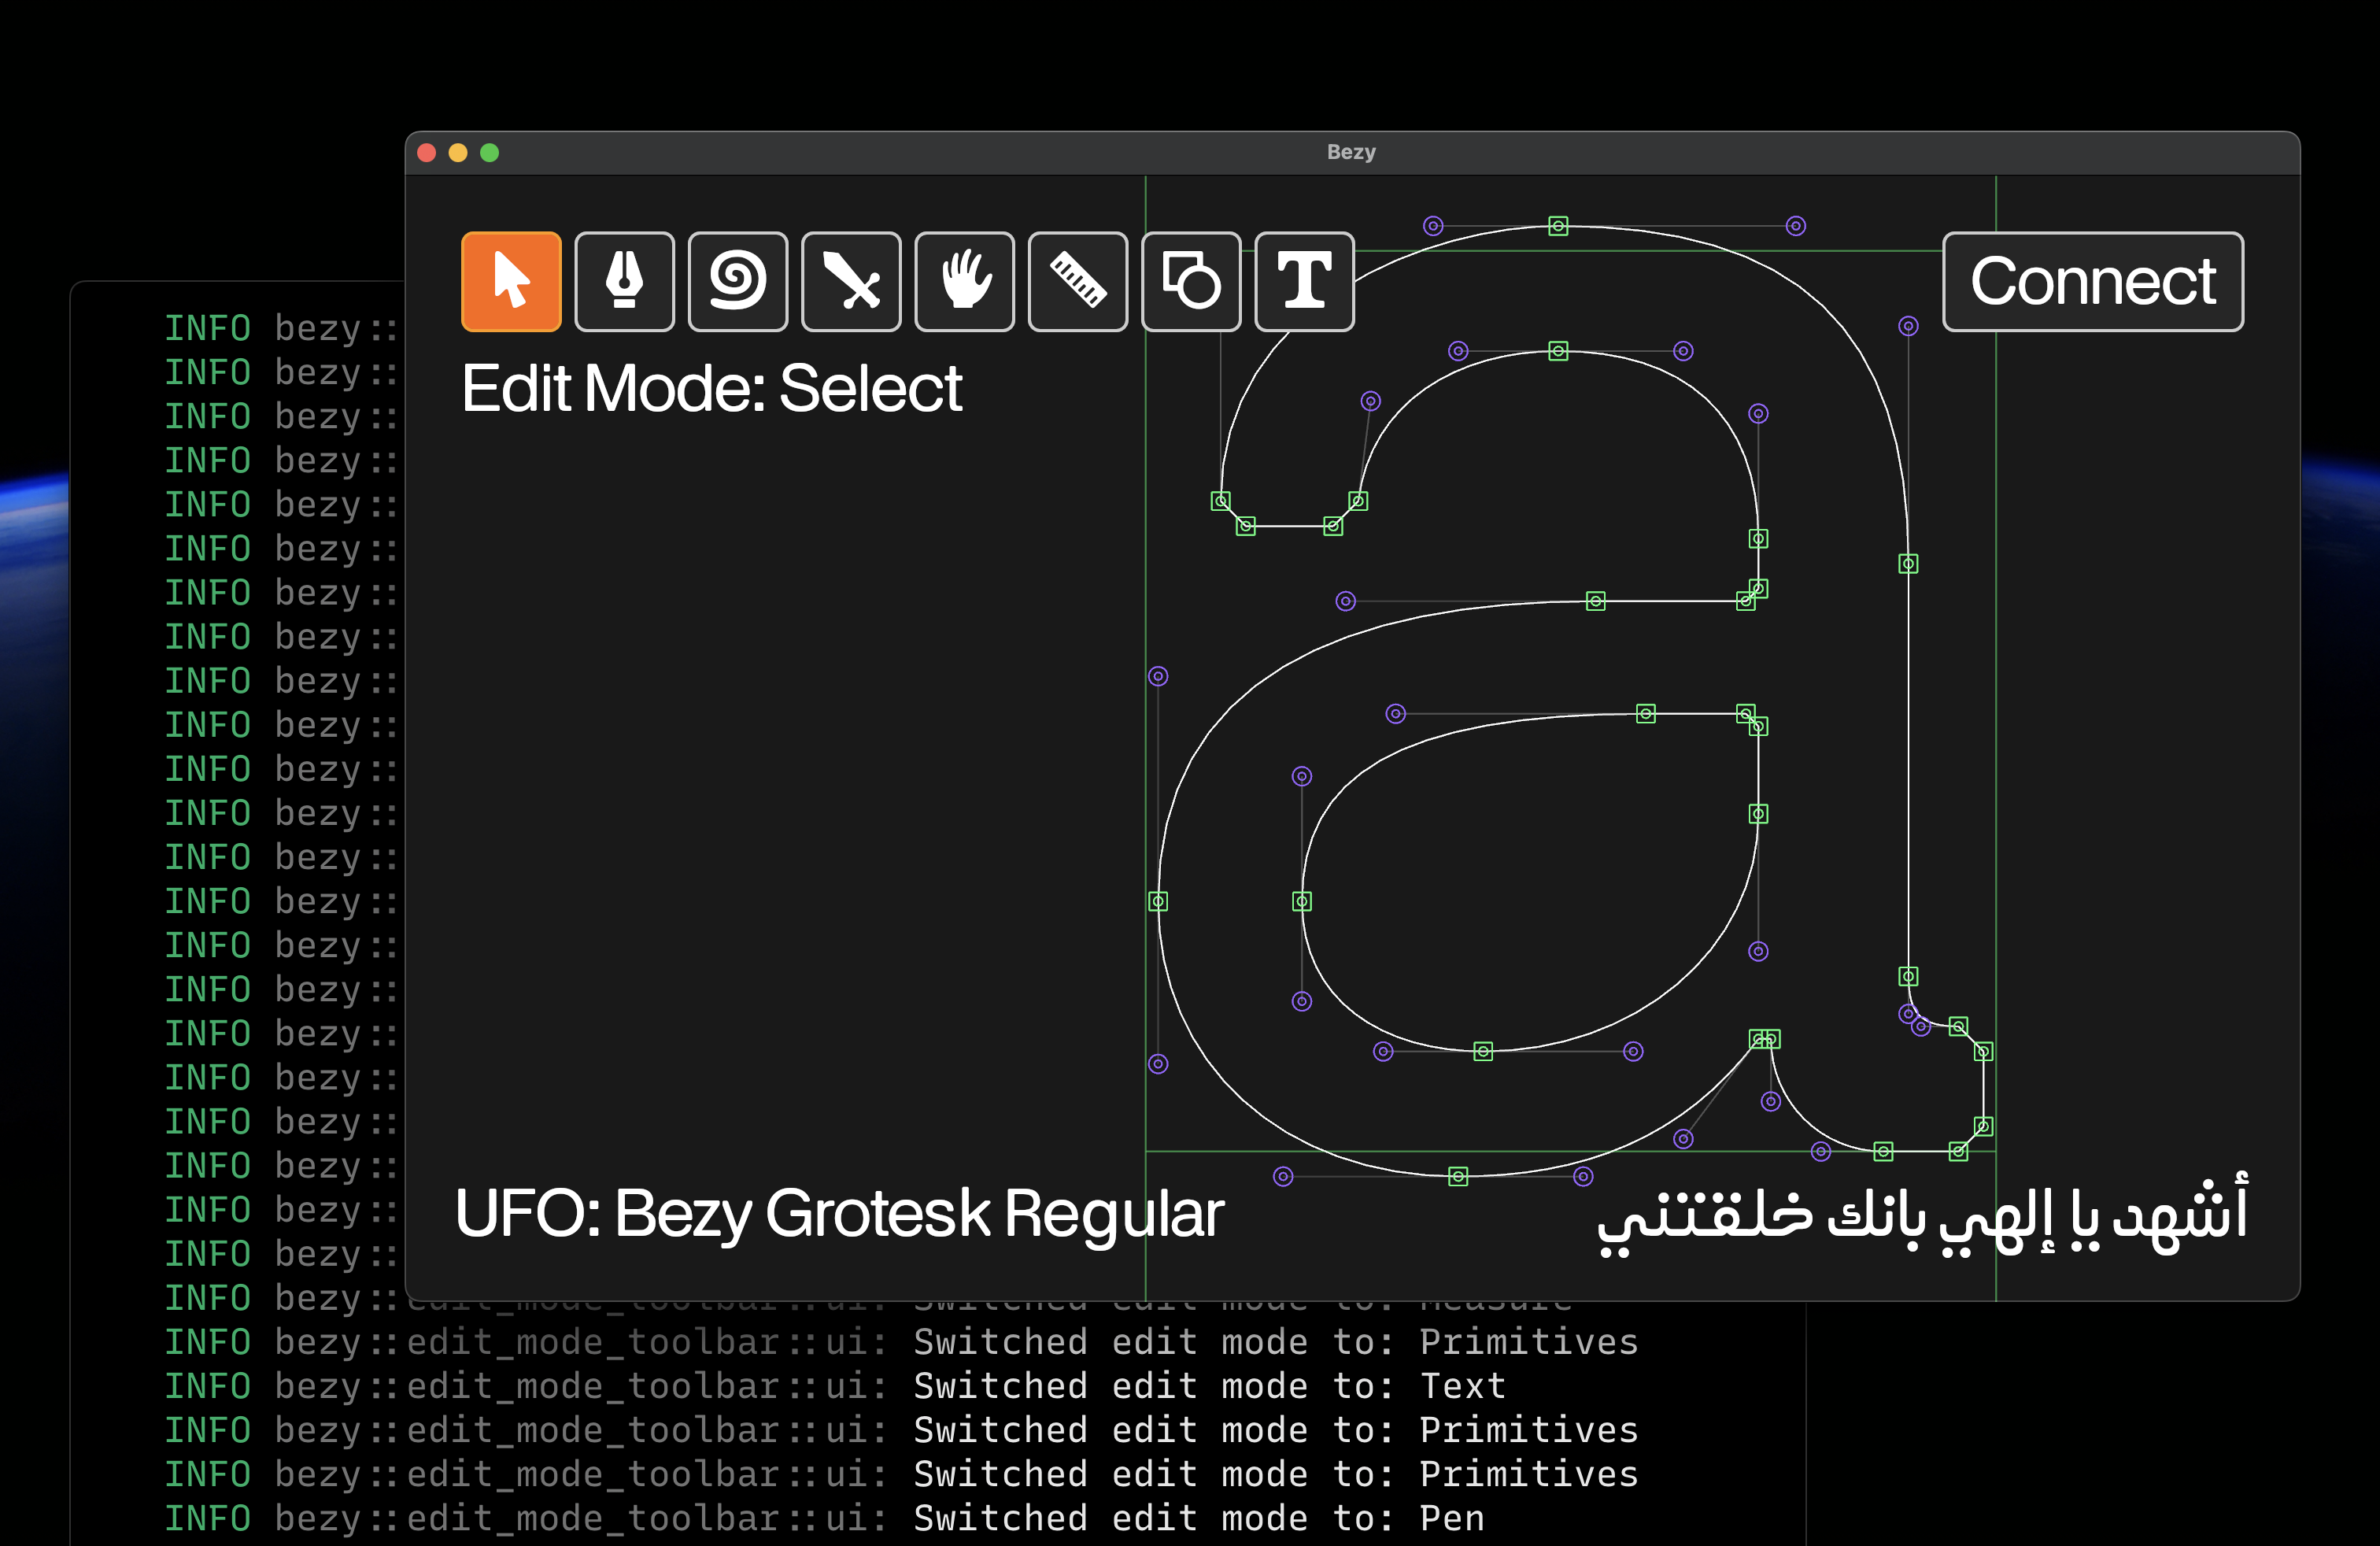Select the Knife tool
Screen dimensions: 2380x1546
pos(851,281)
